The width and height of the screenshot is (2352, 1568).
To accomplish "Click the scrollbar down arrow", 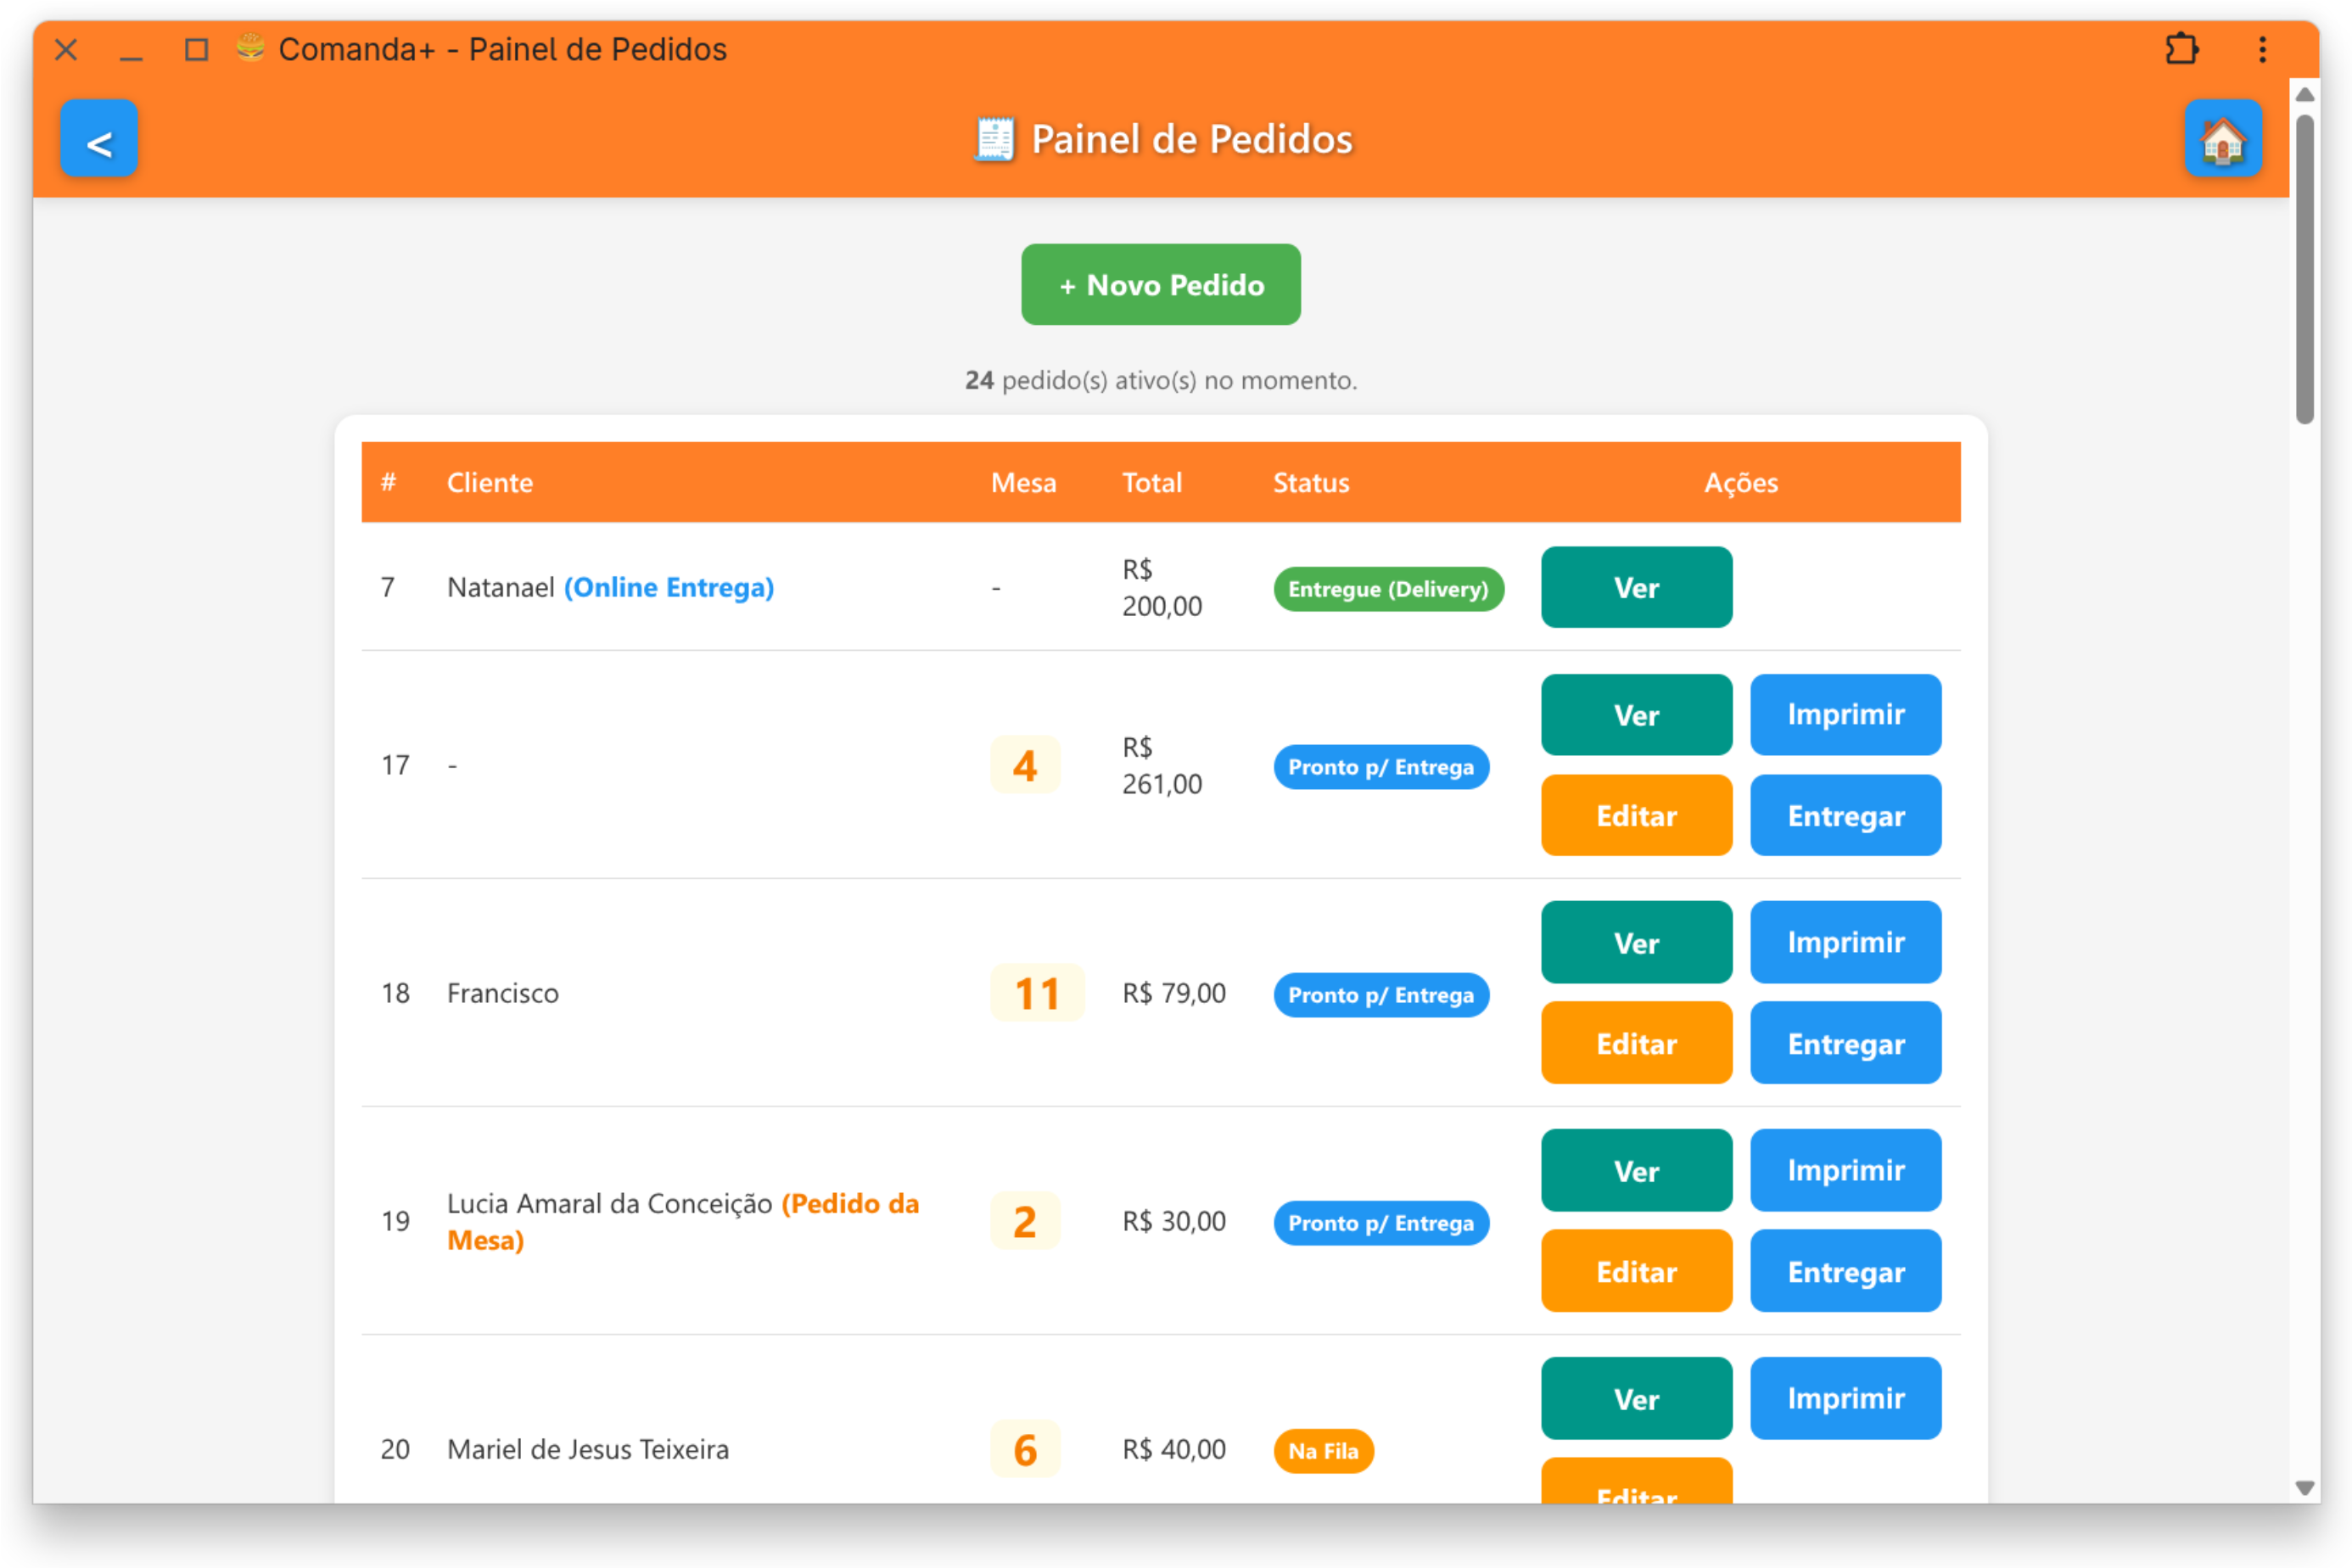I will click(2304, 1488).
